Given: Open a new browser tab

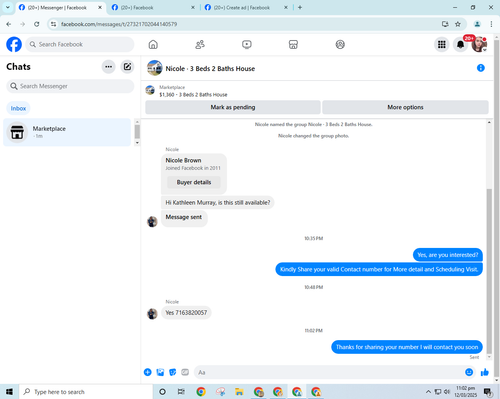Looking at the screenshot, I should tap(300, 7).
